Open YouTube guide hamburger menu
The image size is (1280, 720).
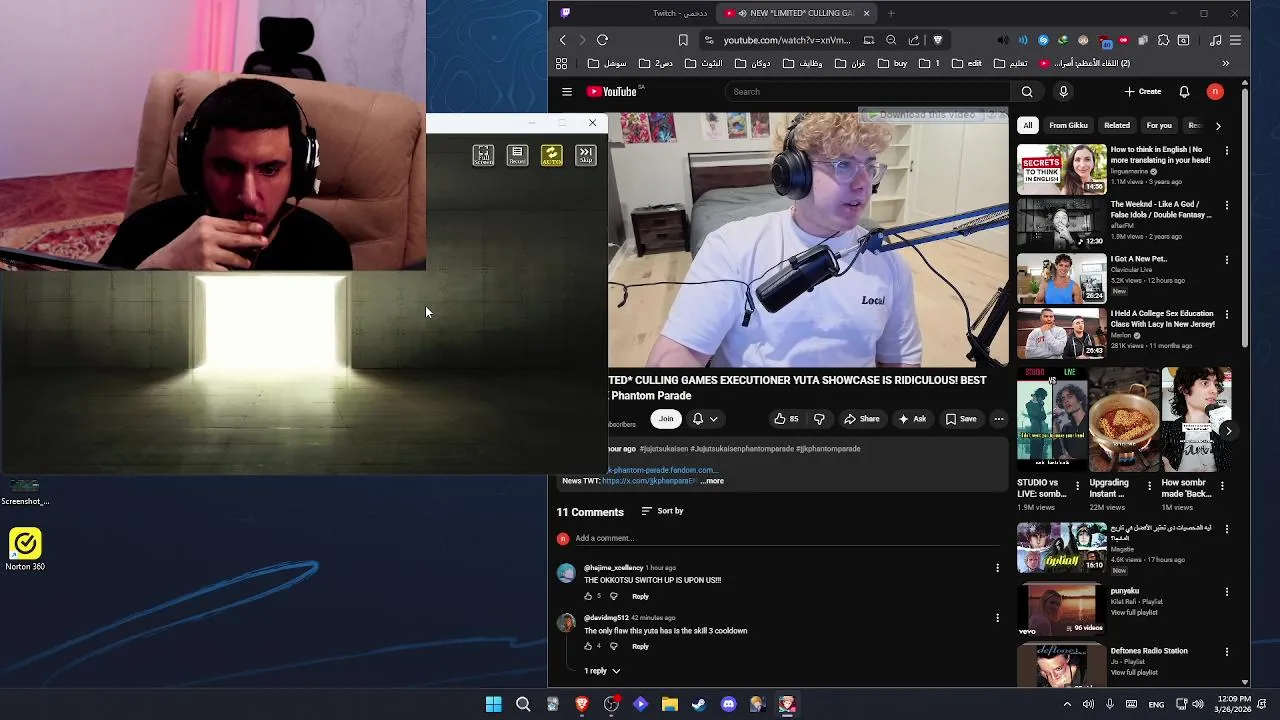[567, 92]
